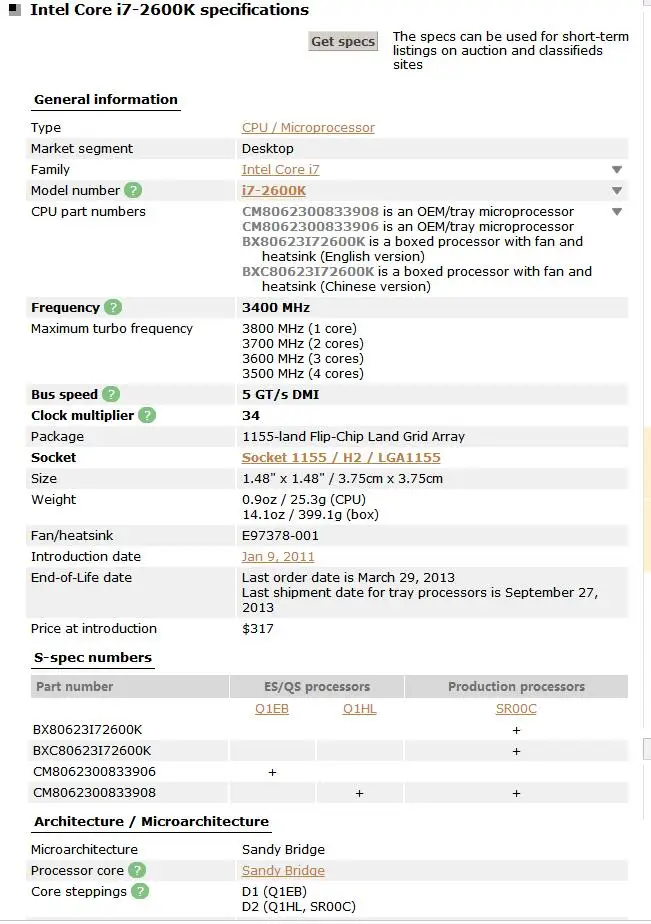Viewport: 651px width, 924px height.
Task: Click the Bus speed help icon
Action: pos(111,394)
